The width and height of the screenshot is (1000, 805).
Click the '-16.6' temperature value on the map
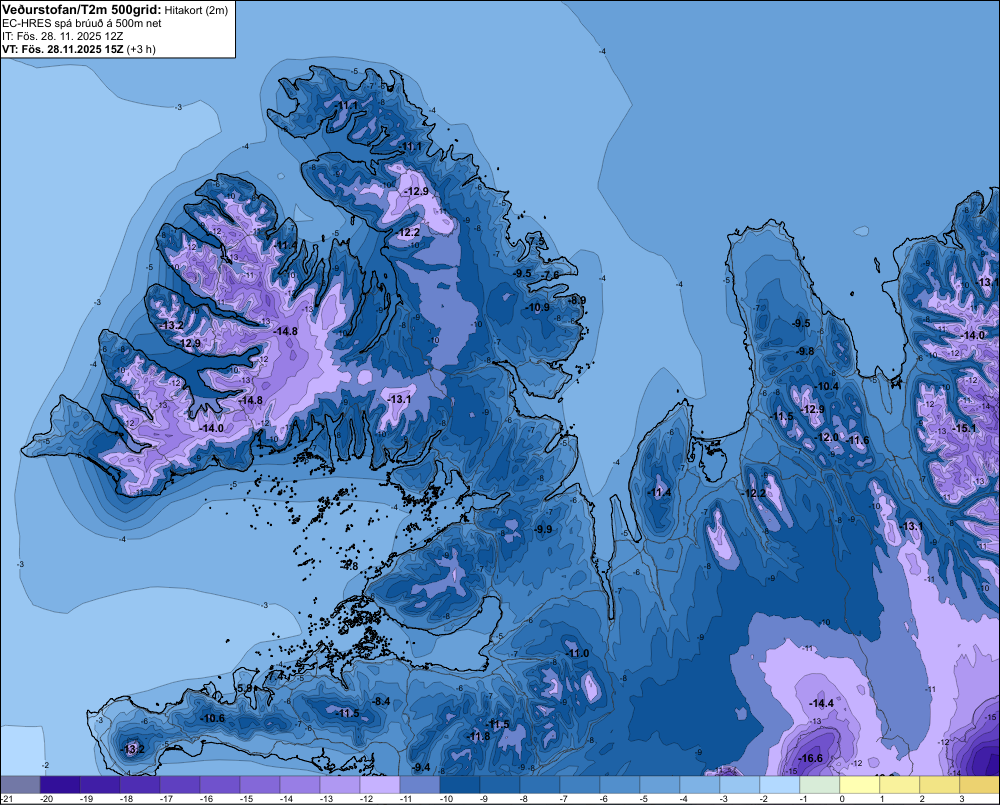pos(811,758)
